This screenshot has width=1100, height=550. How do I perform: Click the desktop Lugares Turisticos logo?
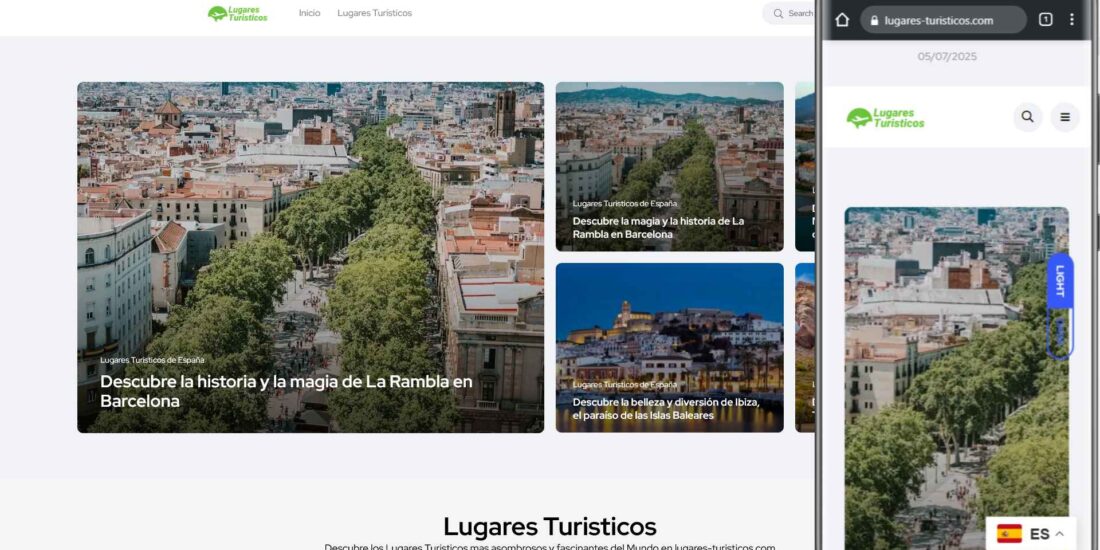click(238, 13)
